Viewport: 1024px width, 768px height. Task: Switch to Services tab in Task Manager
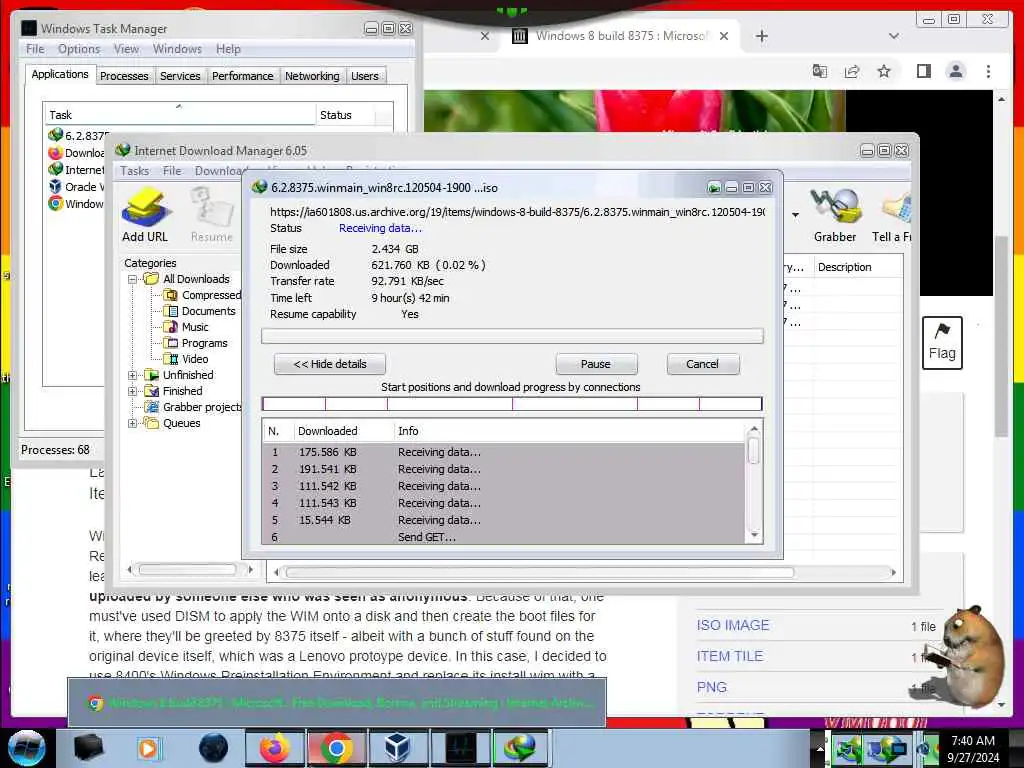(180, 76)
